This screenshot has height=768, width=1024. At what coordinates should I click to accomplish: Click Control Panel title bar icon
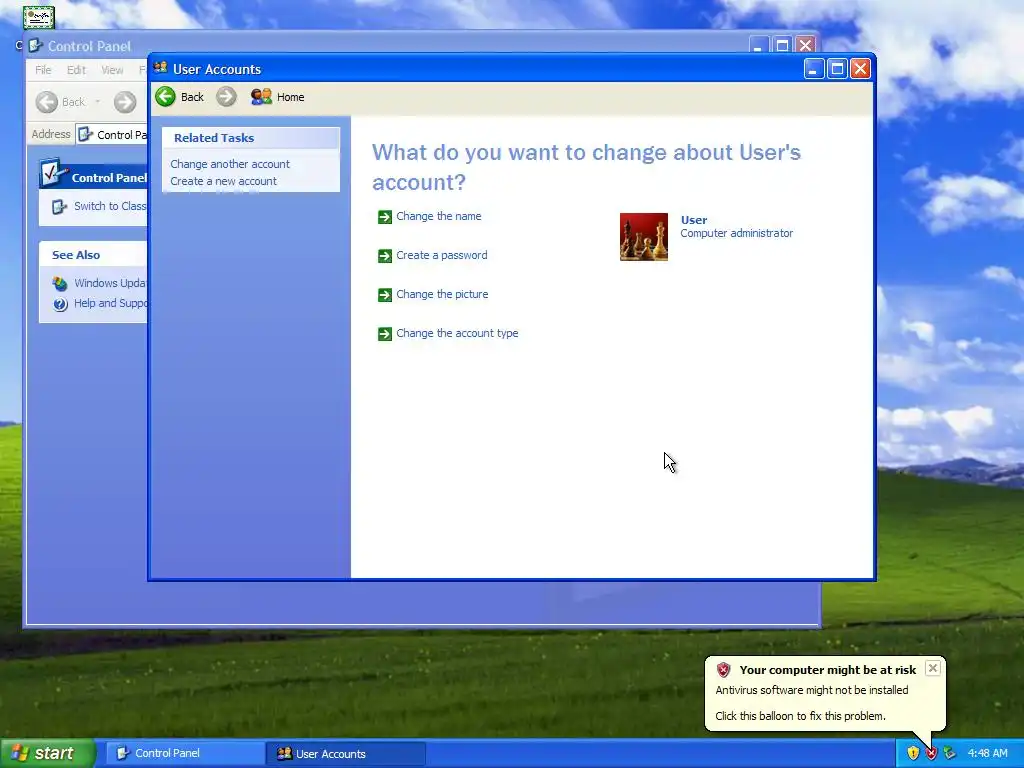[36, 46]
